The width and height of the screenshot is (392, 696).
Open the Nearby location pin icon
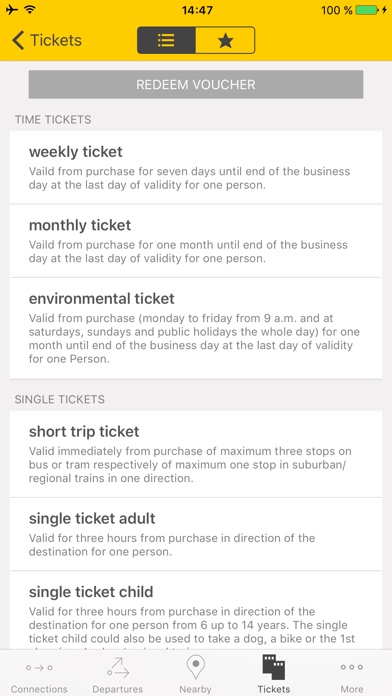click(x=195, y=668)
